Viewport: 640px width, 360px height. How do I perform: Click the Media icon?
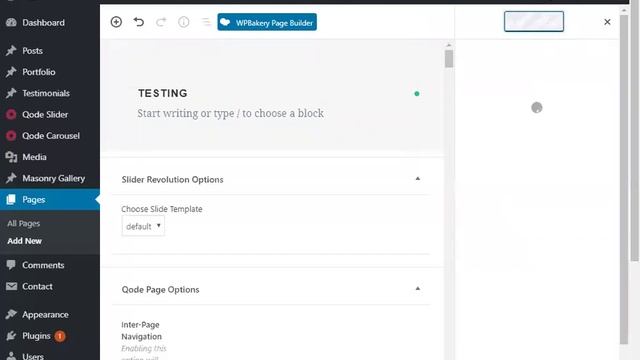[x=11, y=157]
